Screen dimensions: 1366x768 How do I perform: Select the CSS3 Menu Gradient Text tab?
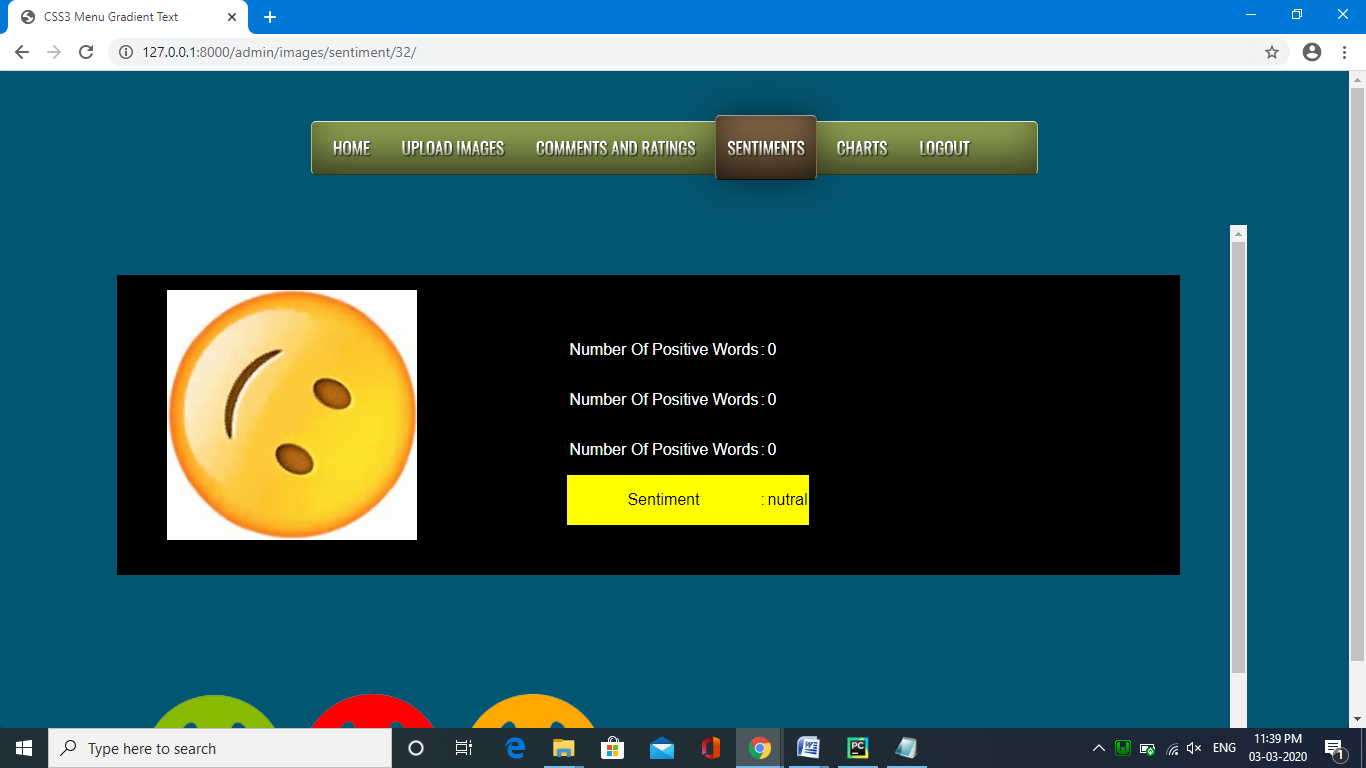[127, 17]
